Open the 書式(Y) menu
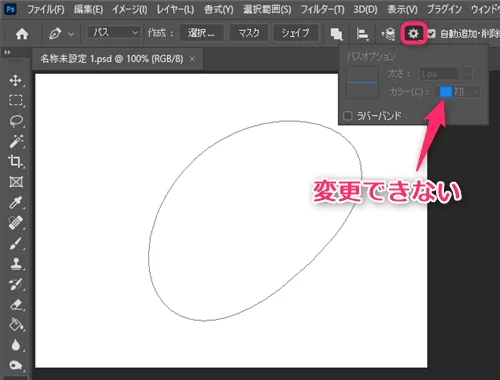Viewport: 500px width, 380px height. click(x=219, y=9)
